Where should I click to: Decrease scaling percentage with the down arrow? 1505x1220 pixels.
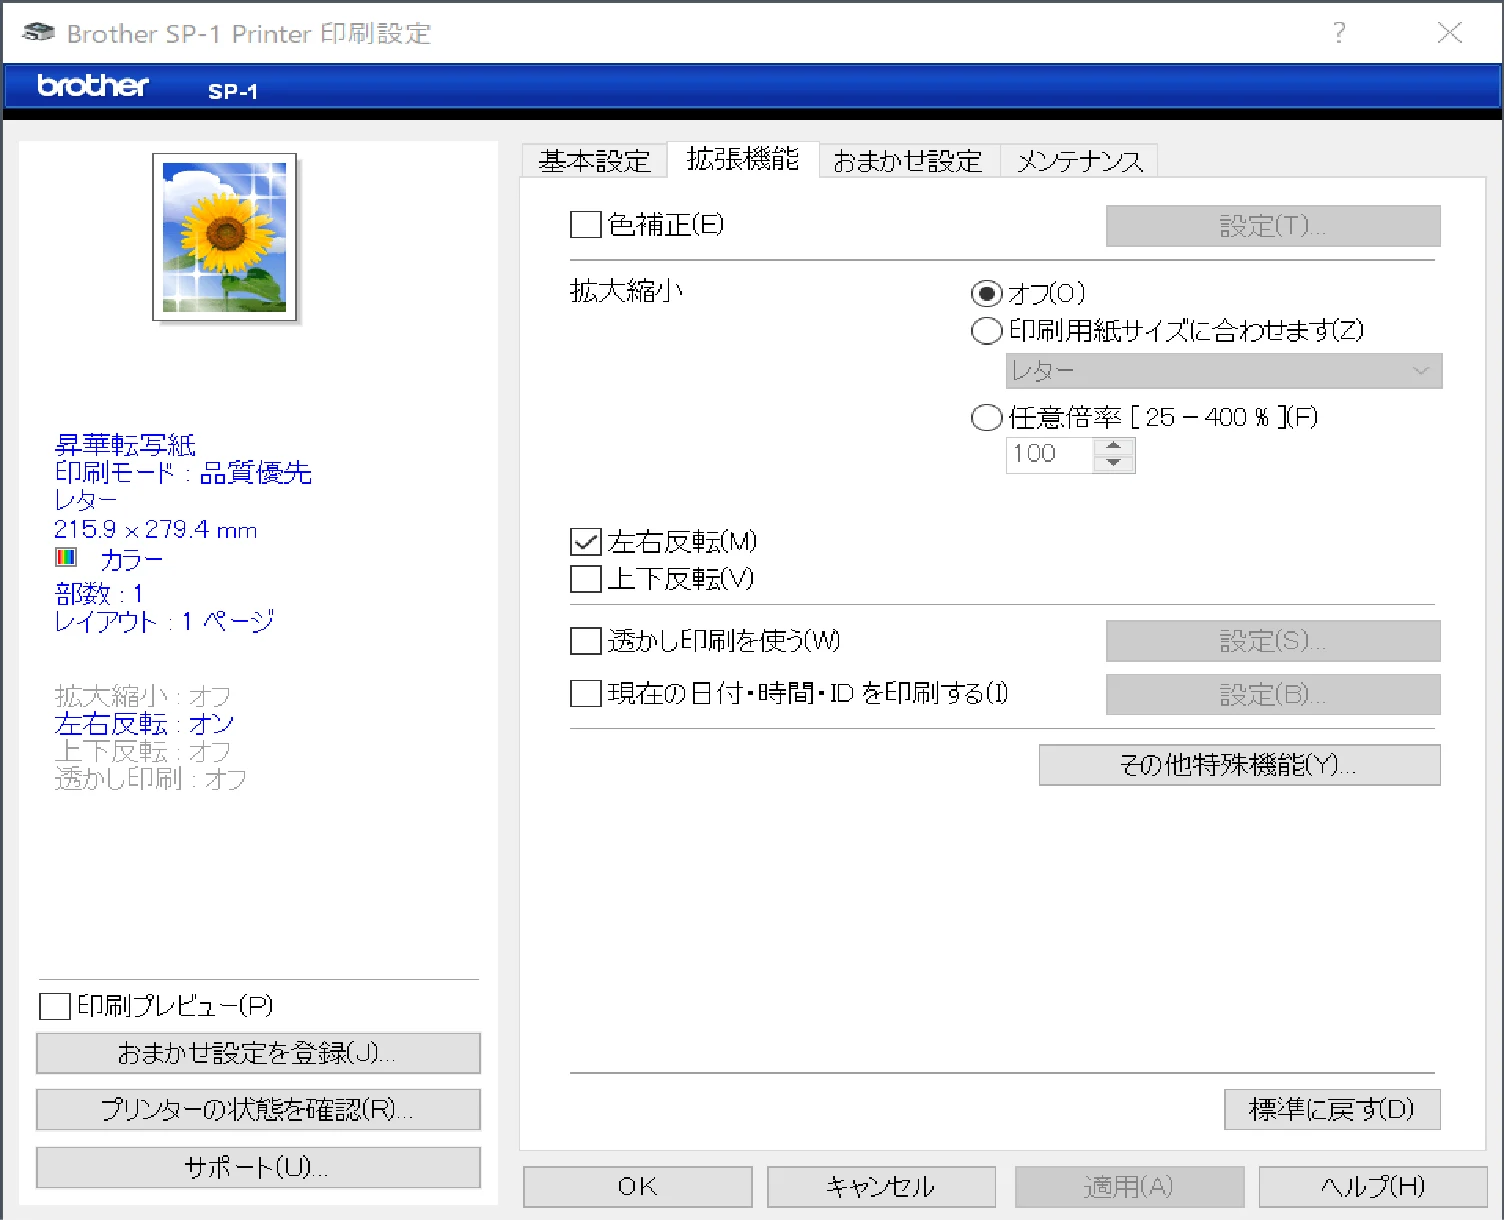click(x=1113, y=463)
